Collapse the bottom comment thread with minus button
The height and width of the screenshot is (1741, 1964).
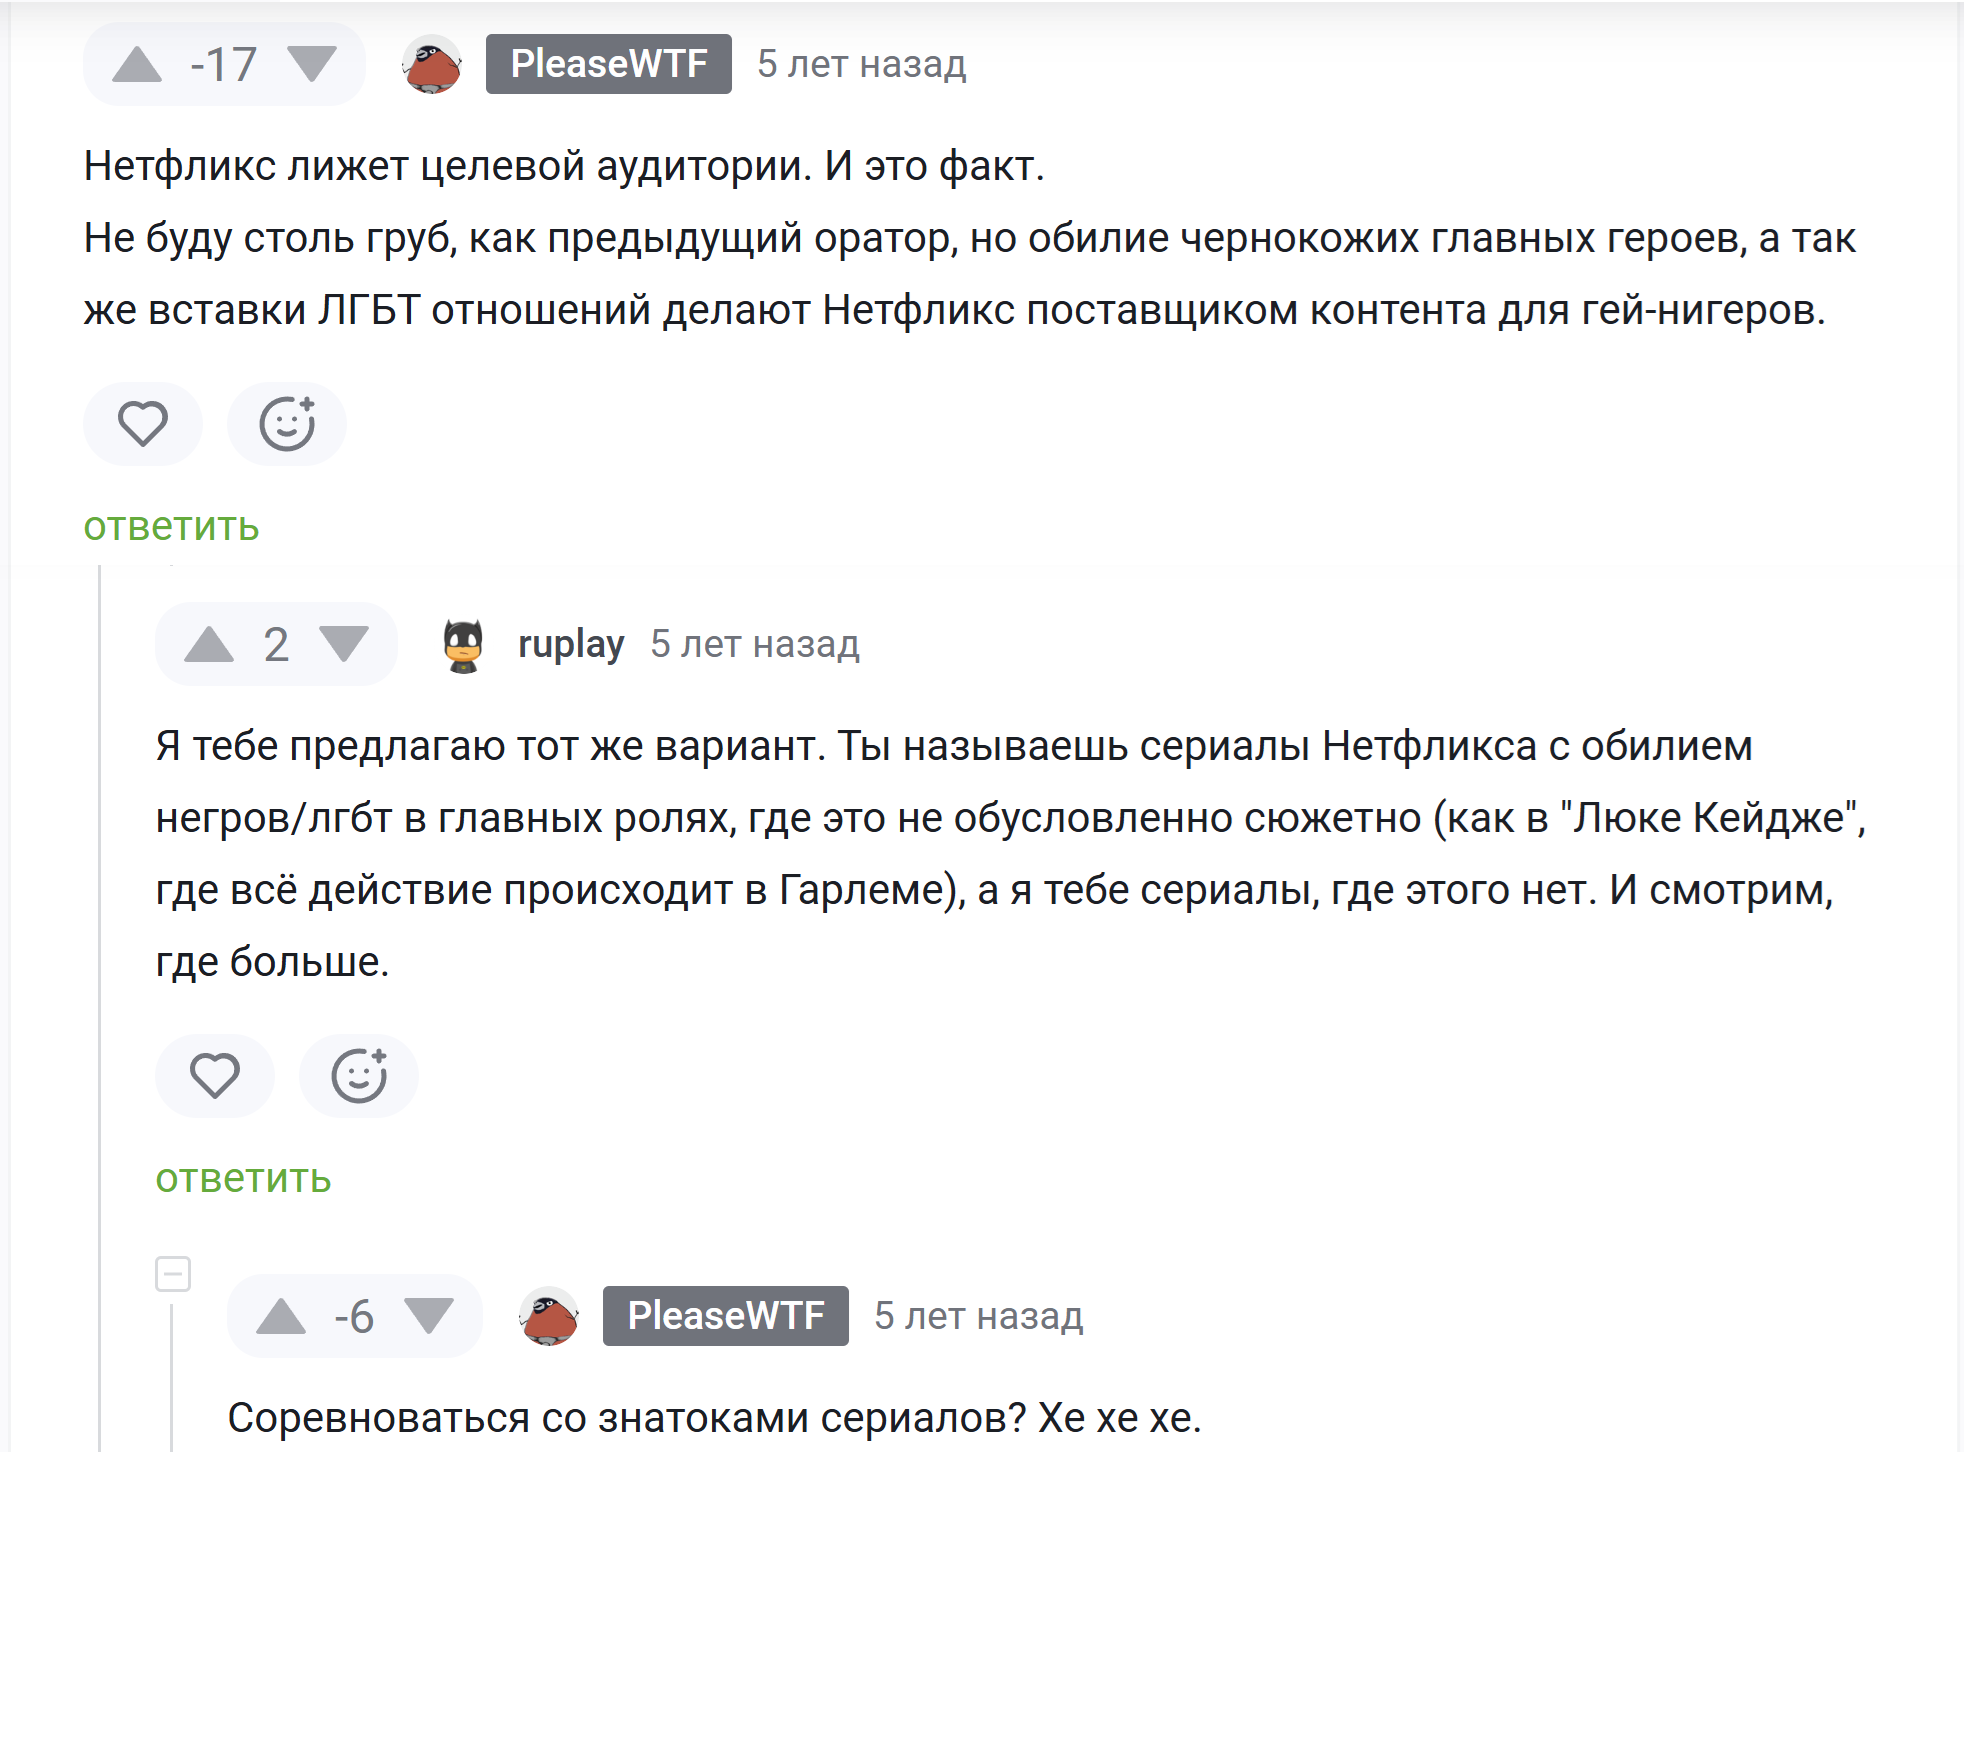(x=173, y=1273)
